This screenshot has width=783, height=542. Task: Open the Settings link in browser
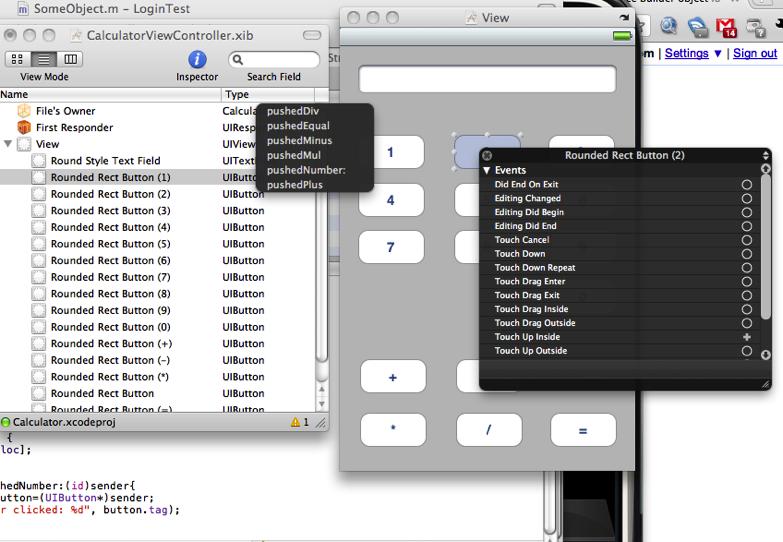(687, 53)
